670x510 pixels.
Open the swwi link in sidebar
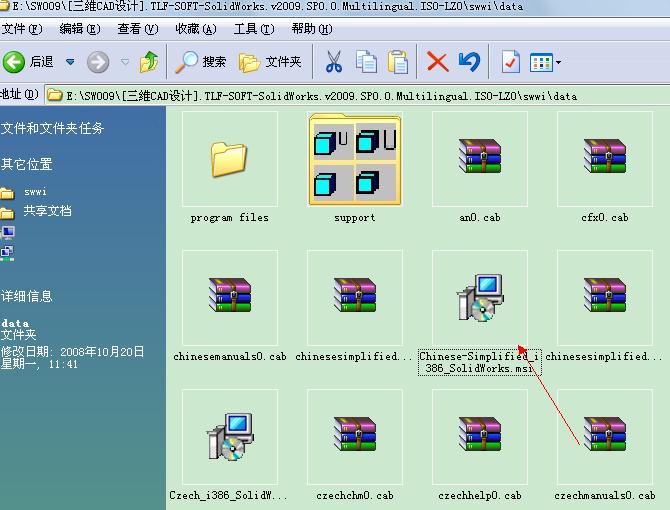pyautogui.click(x=35, y=192)
